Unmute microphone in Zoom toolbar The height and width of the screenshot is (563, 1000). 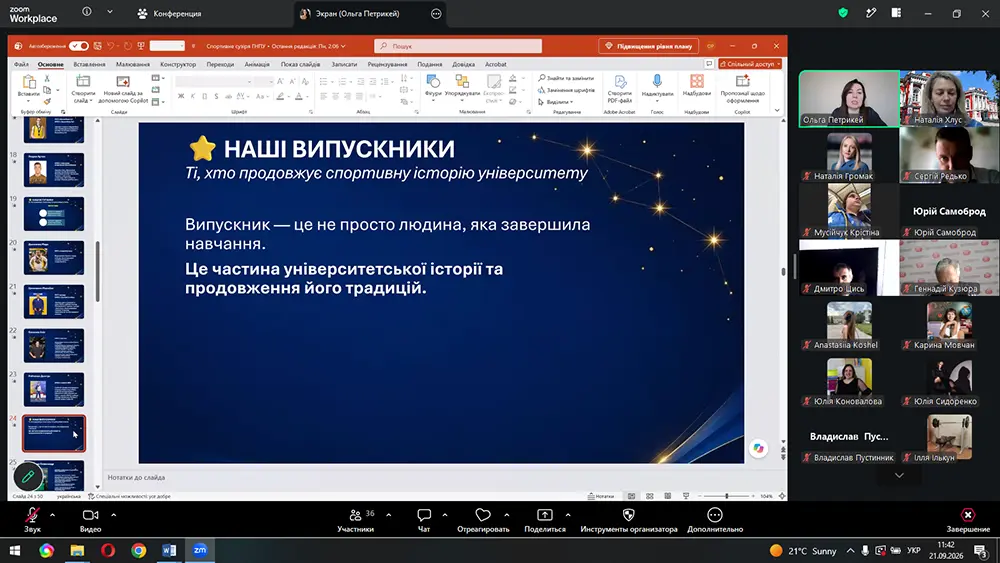32,515
